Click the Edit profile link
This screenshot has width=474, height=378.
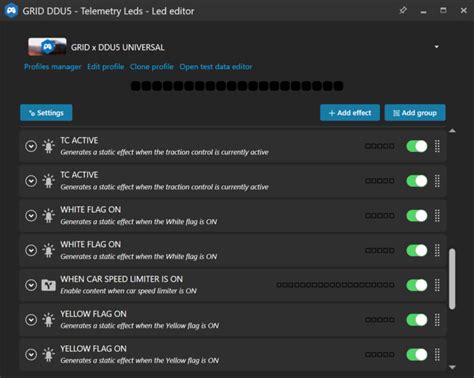coord(105,67)
